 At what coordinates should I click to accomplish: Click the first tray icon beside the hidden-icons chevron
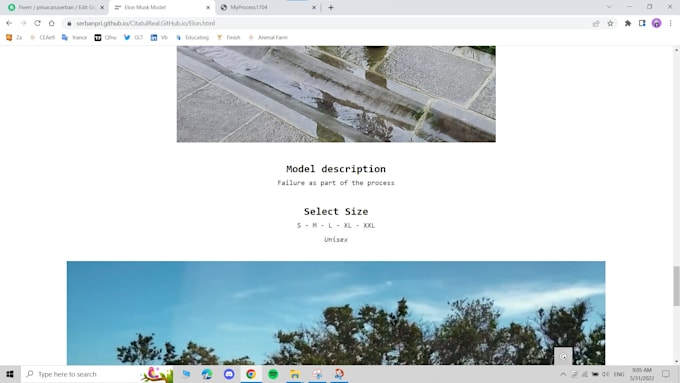(574, 374)
